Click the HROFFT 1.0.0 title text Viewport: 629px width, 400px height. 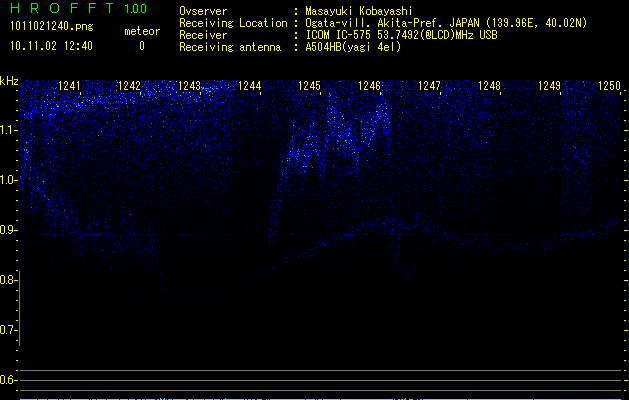pyautogui.click(x=78, y=8)
